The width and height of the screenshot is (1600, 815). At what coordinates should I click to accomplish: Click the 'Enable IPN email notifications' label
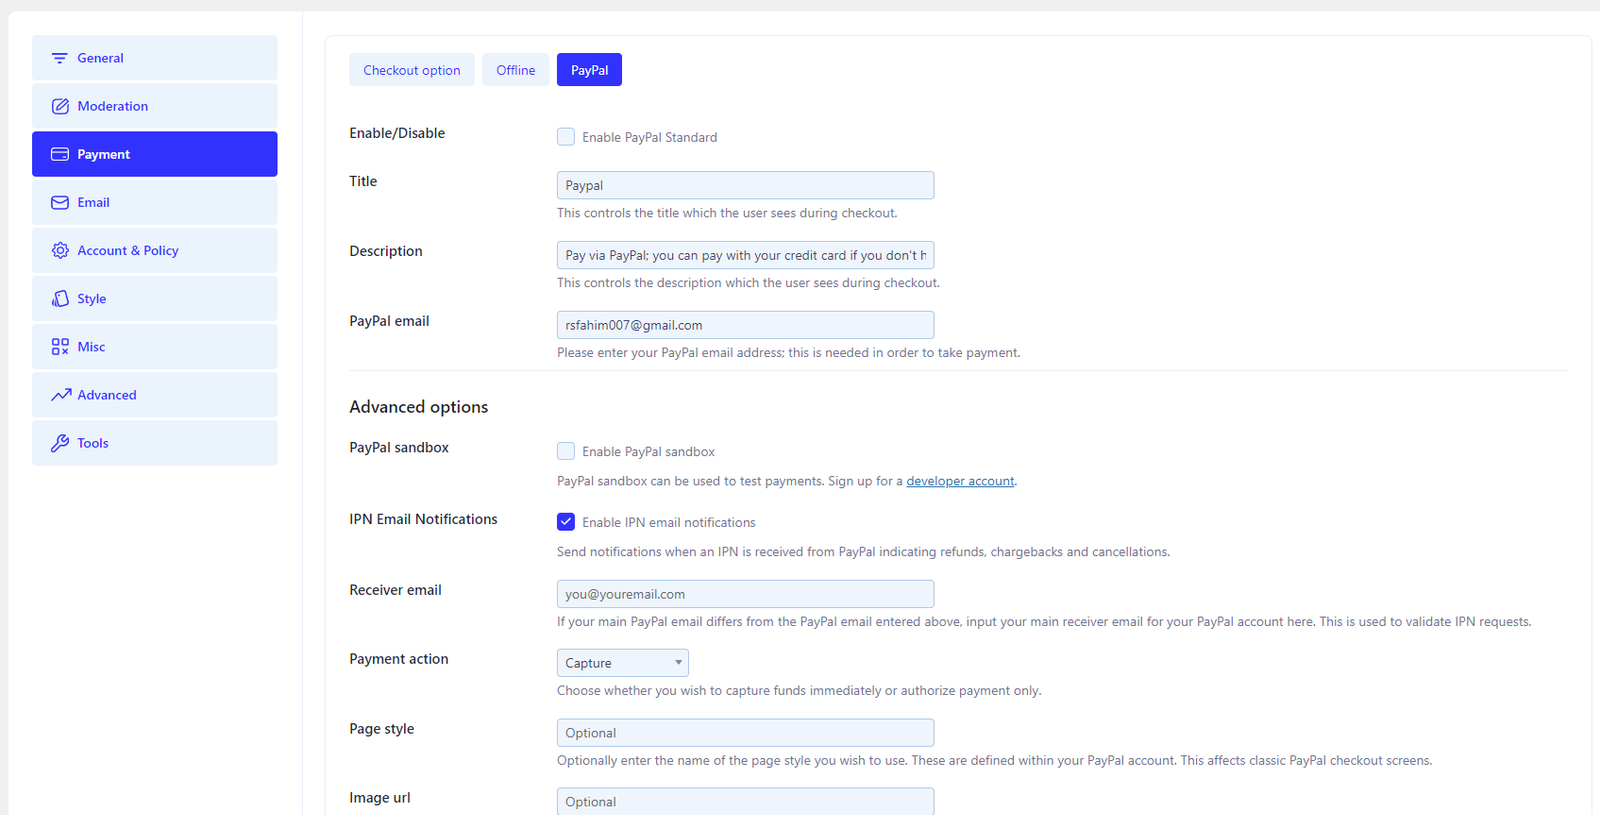[x=669, y=523]
